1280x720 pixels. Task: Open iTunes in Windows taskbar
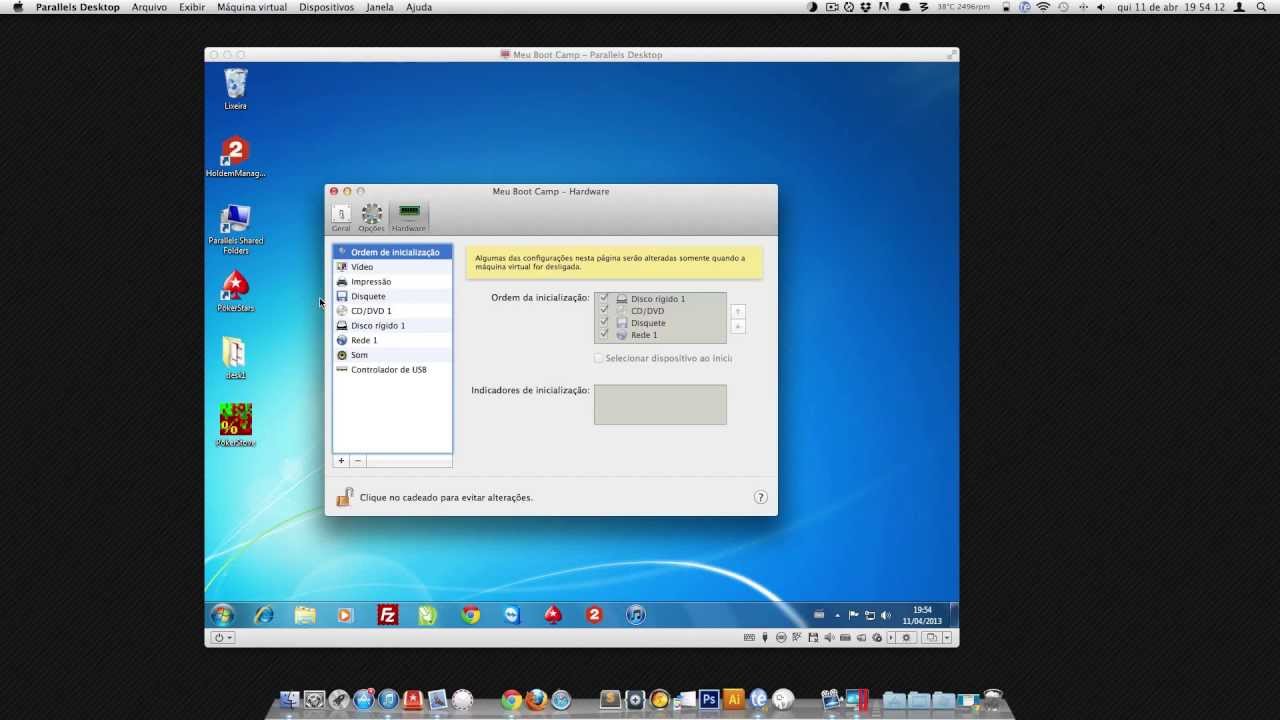click(636, 615)
